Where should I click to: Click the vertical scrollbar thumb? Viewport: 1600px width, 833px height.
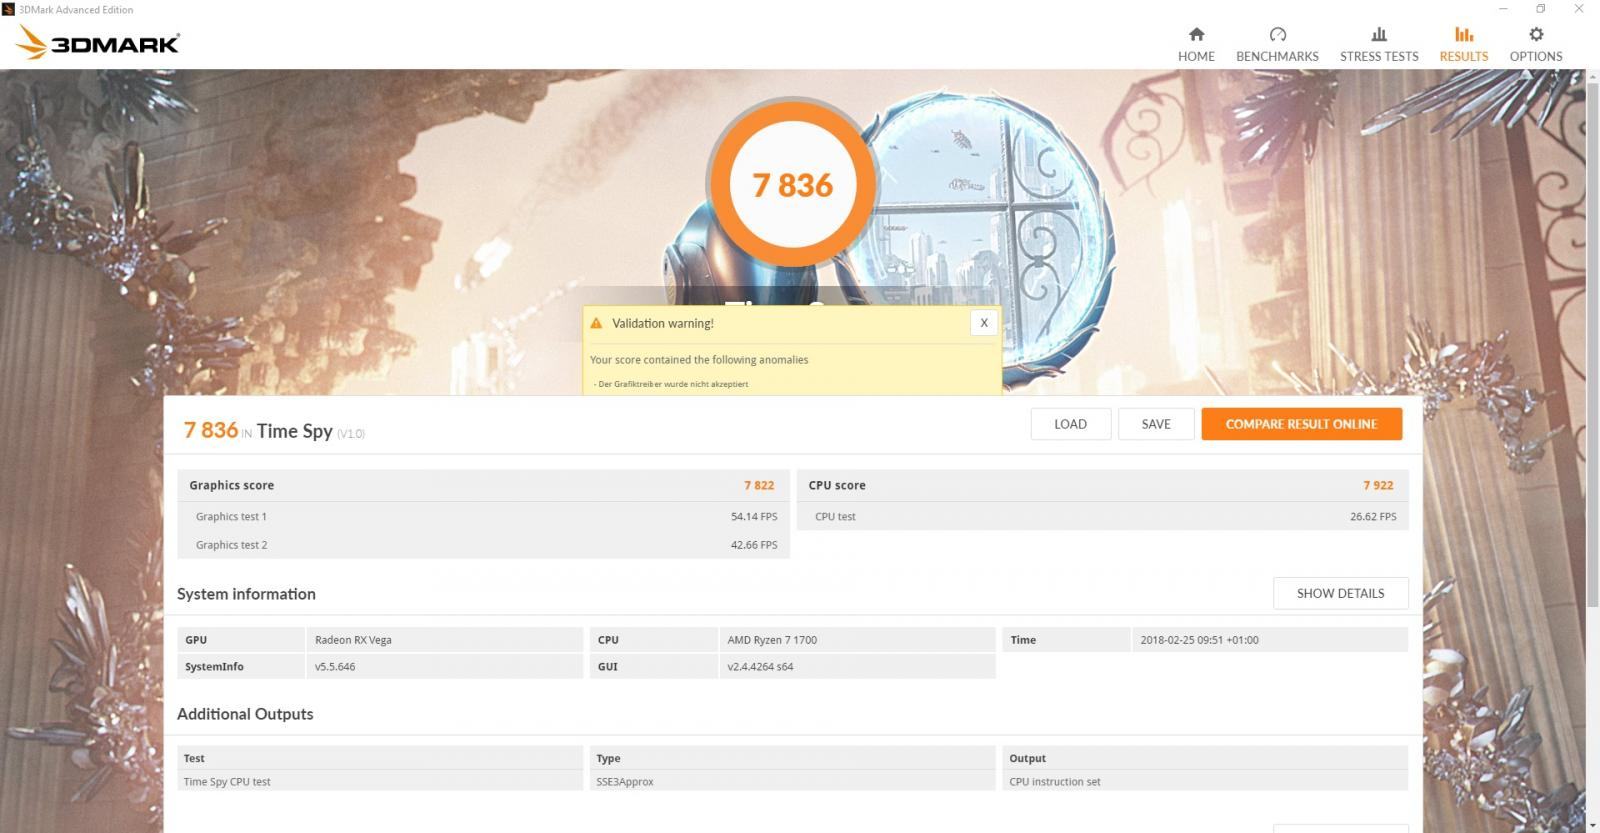(x=1592, y=345)
